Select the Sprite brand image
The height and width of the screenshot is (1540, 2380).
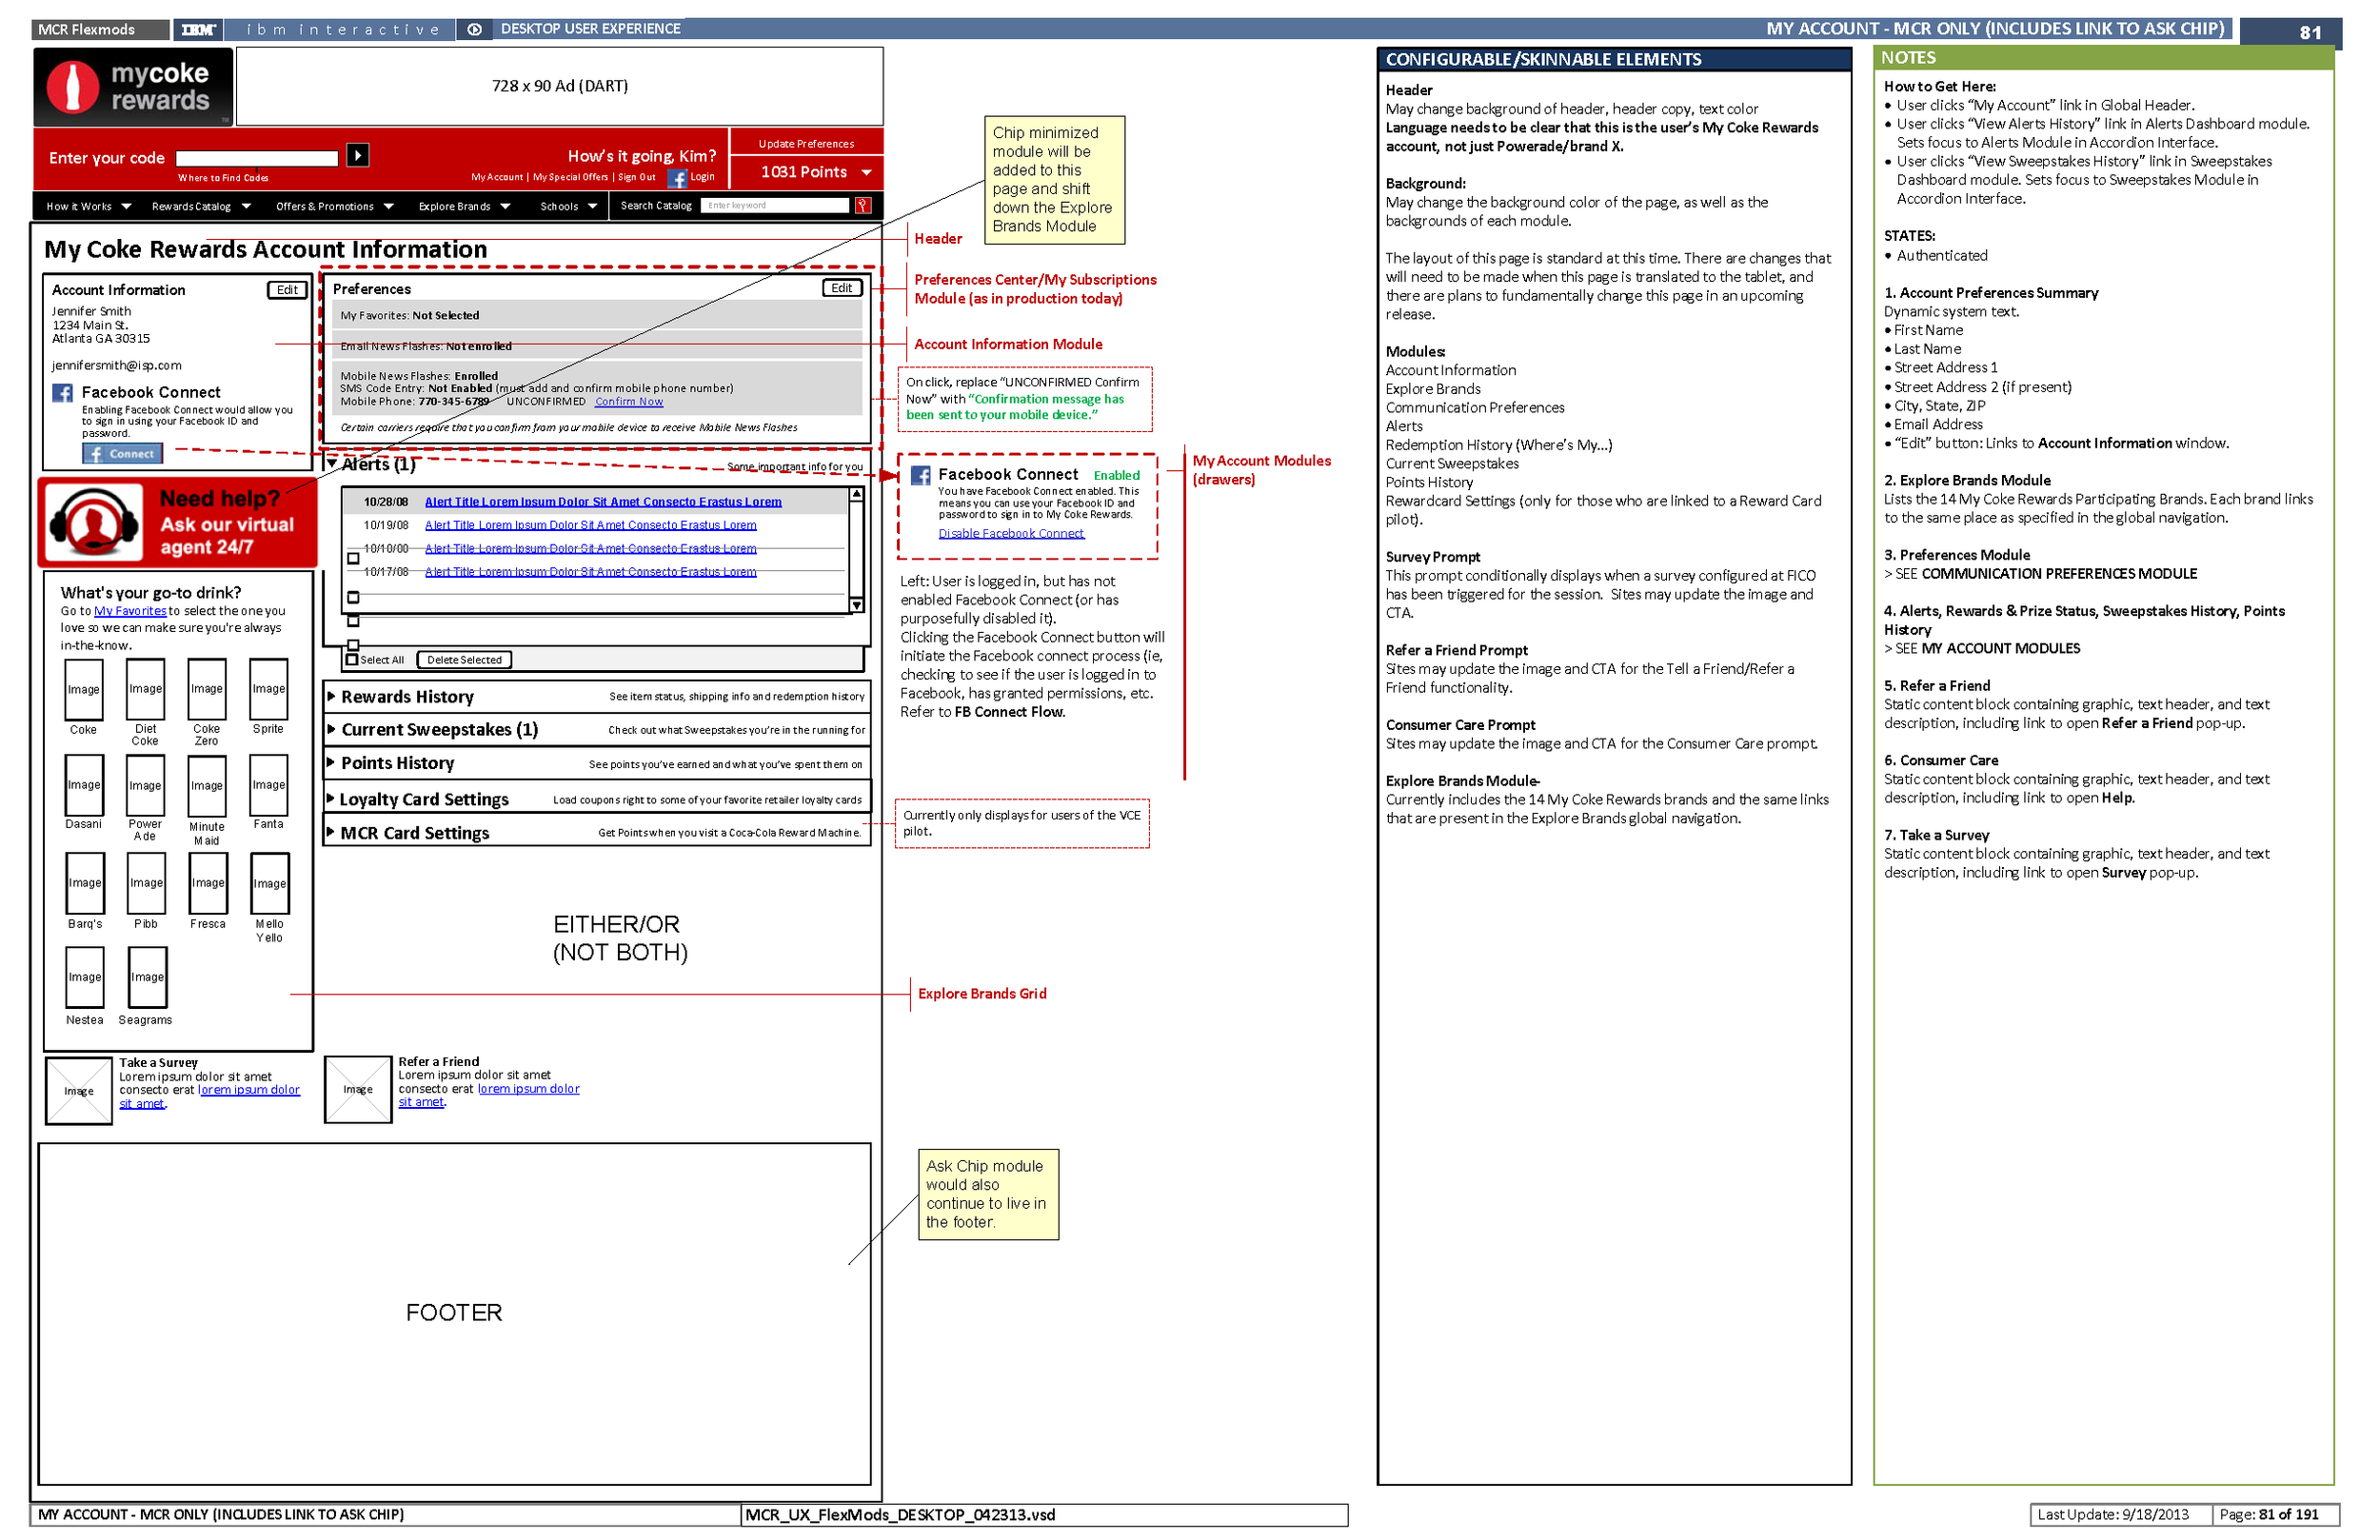tap(268, 689)
